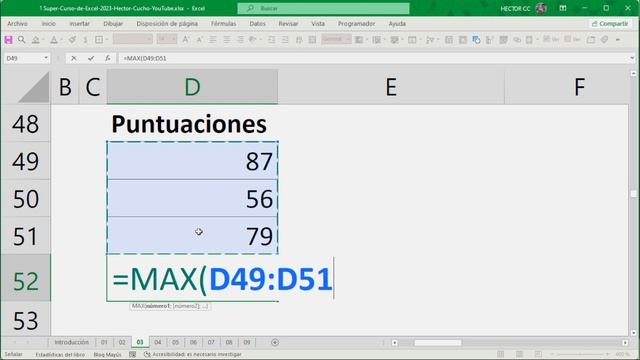The image size is (640, 360).
Task: Click Accesibilidad: es necesario investigar
Action: point(197,354)
